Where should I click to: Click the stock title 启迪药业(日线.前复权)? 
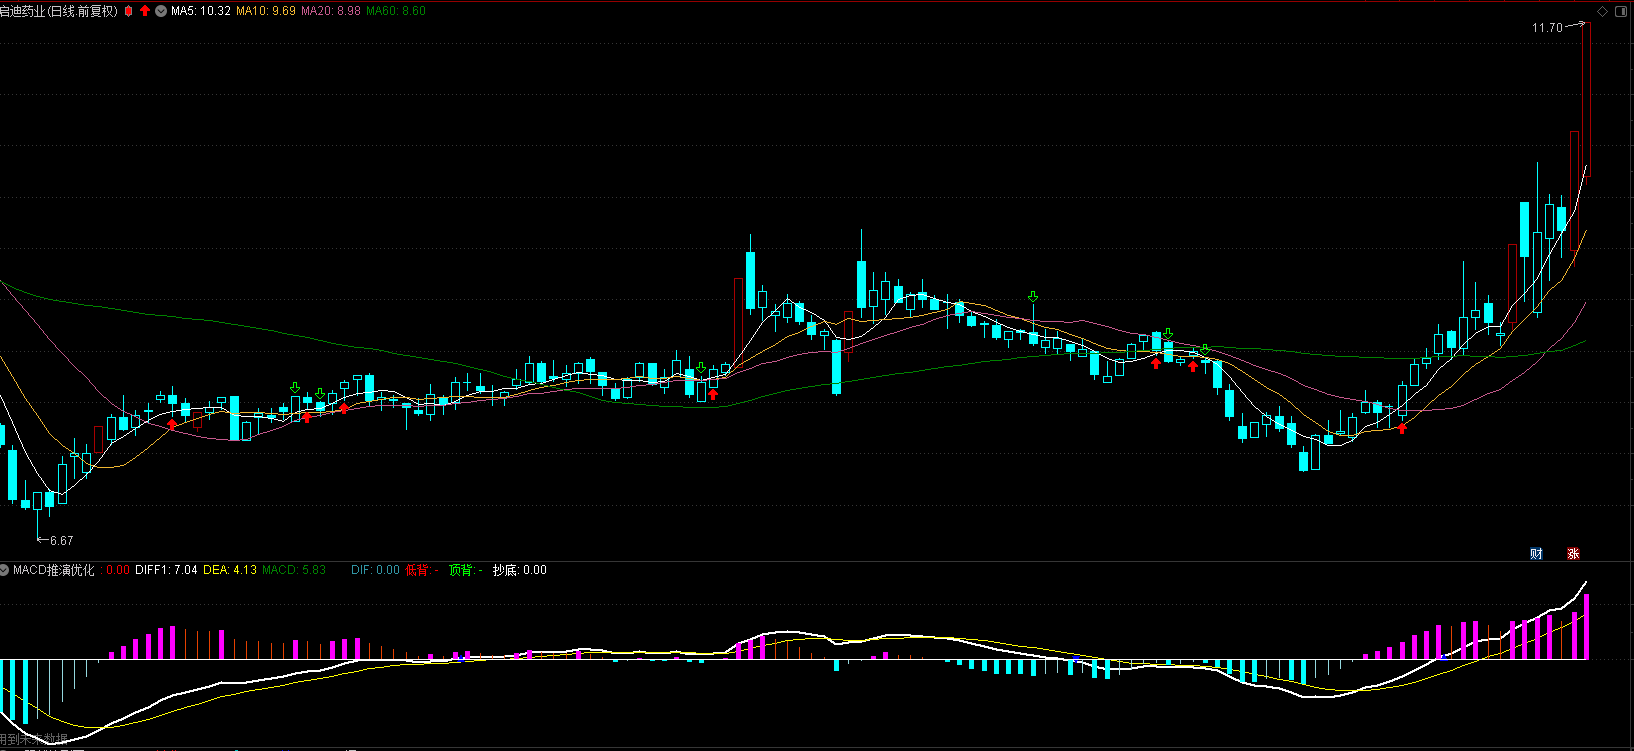tap(59, 11)
